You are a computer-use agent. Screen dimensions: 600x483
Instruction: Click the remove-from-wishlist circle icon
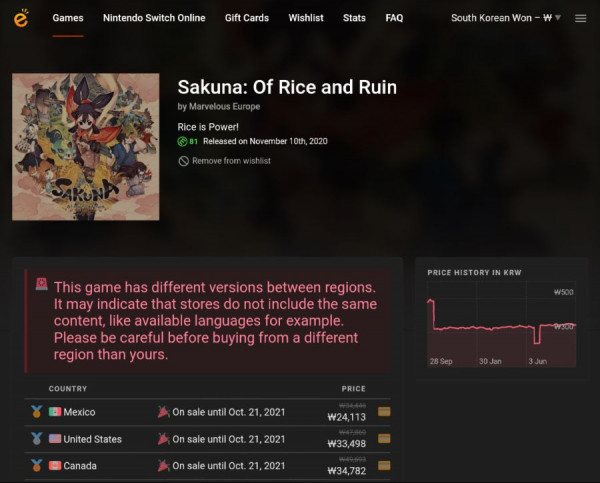(x=184, y=161)
